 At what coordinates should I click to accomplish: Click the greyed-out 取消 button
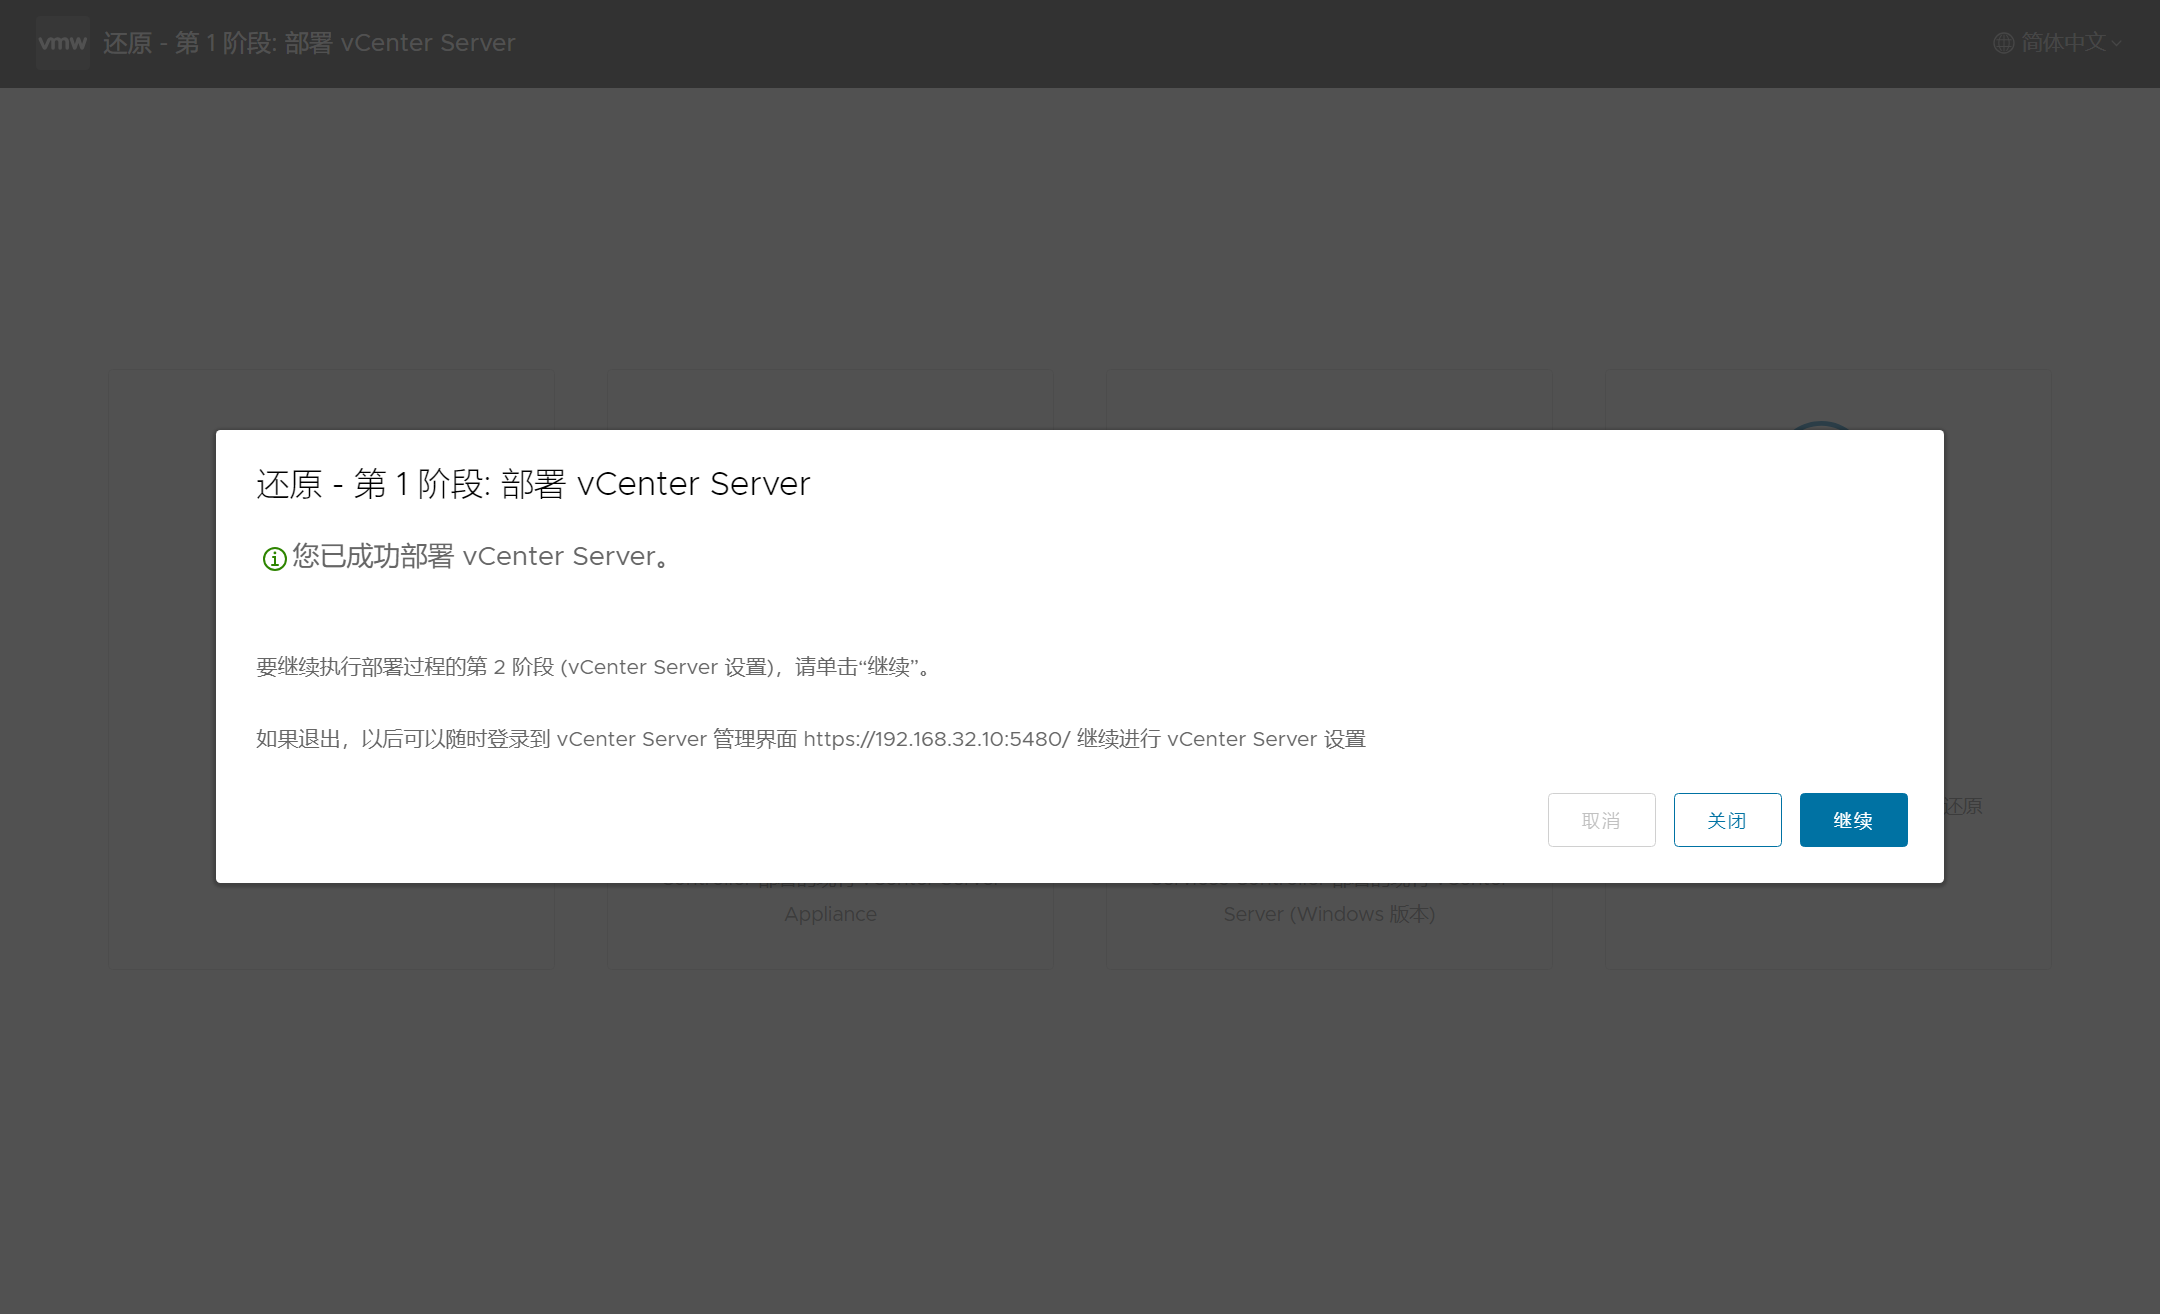pyautogui.click(x=1600, y=820)
